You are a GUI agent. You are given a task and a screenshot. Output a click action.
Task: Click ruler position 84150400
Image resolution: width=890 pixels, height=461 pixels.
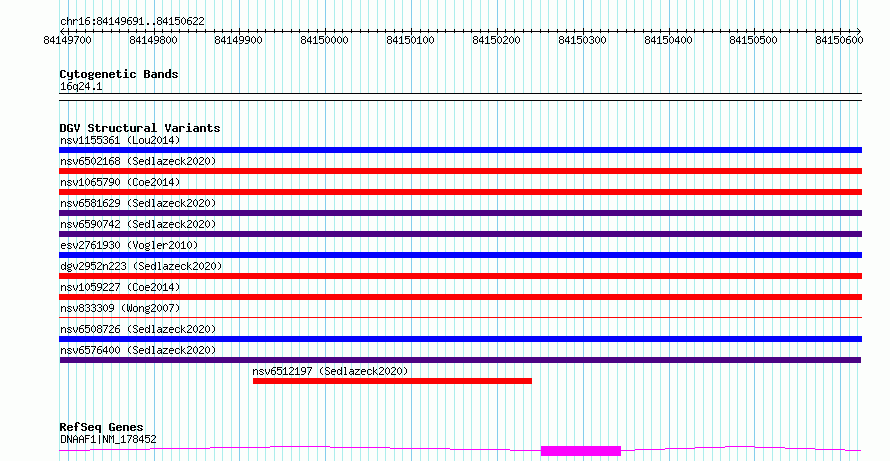pyautogui.click(x=668, y=40)
